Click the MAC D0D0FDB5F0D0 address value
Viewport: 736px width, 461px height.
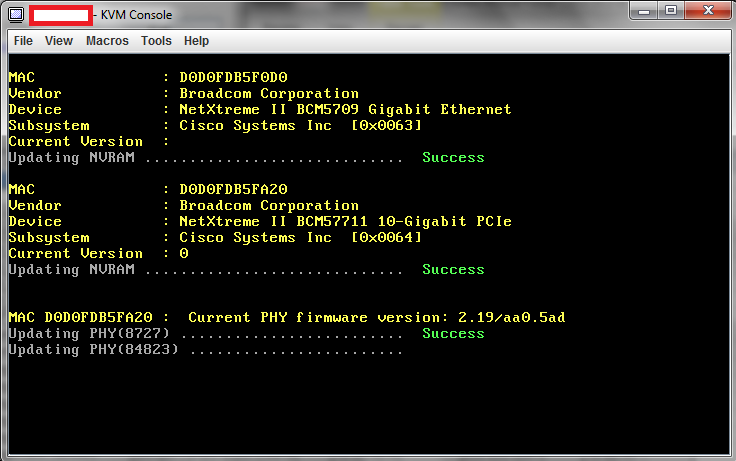(x=233, y=78)
